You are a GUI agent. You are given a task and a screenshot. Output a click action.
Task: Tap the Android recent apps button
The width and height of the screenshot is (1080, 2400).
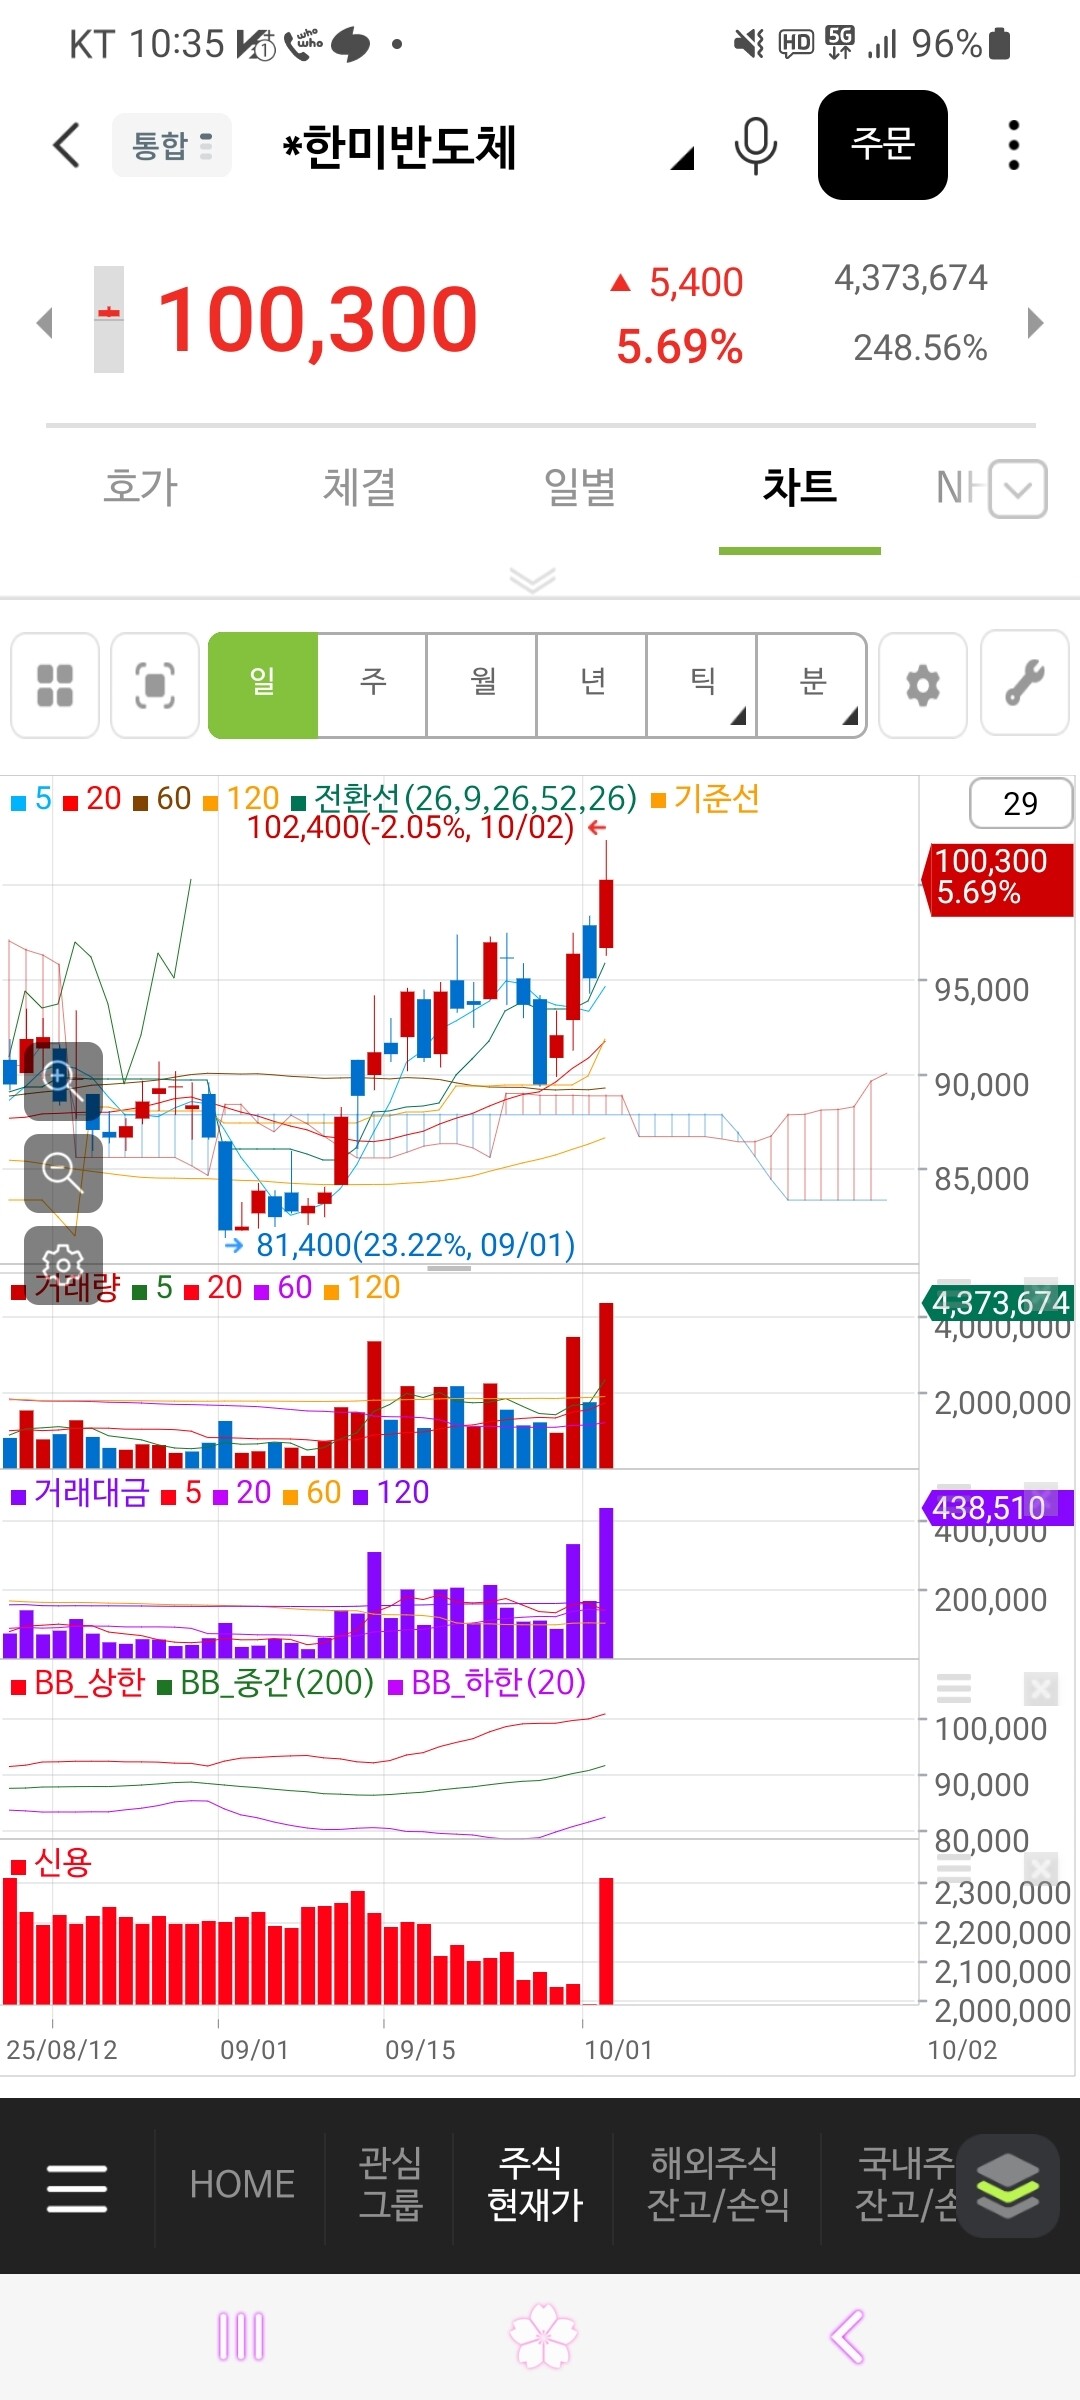241,2337
